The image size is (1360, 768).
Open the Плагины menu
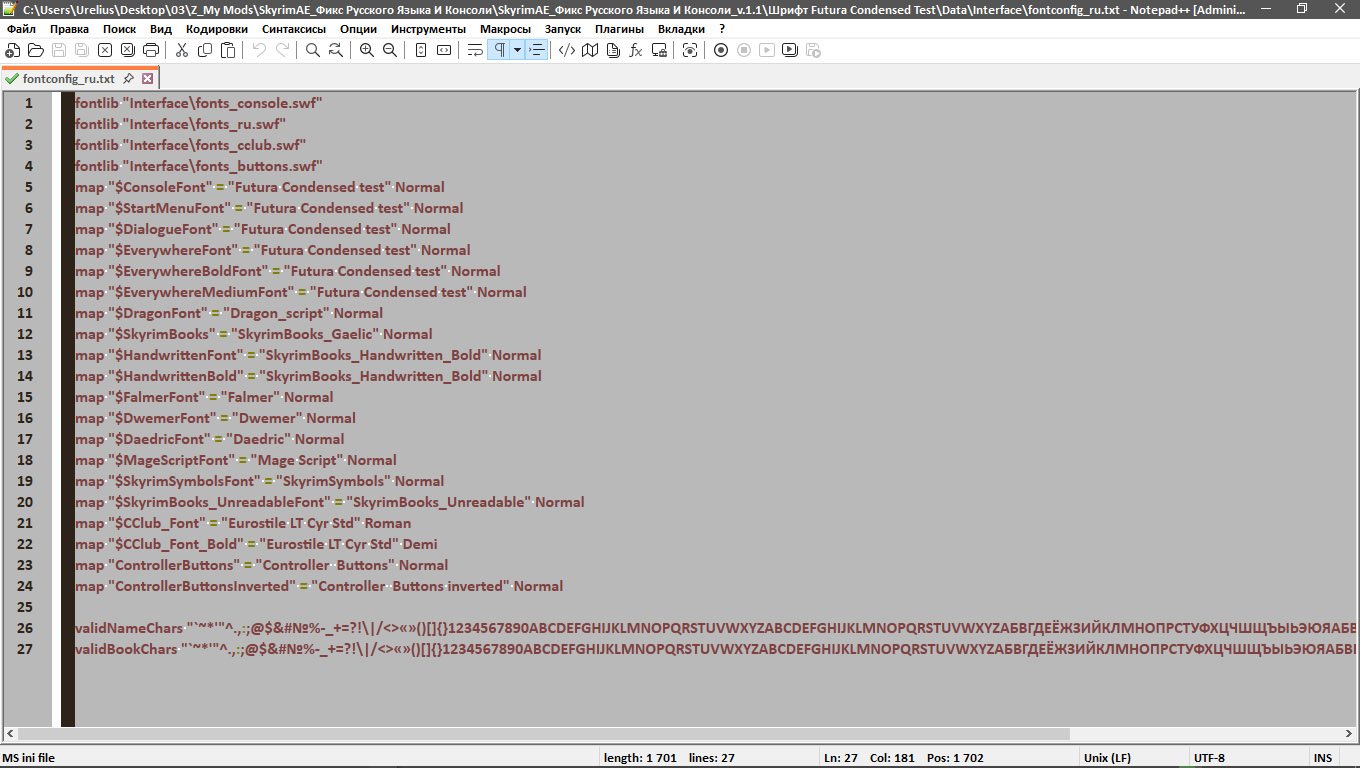tap(619, 29)
